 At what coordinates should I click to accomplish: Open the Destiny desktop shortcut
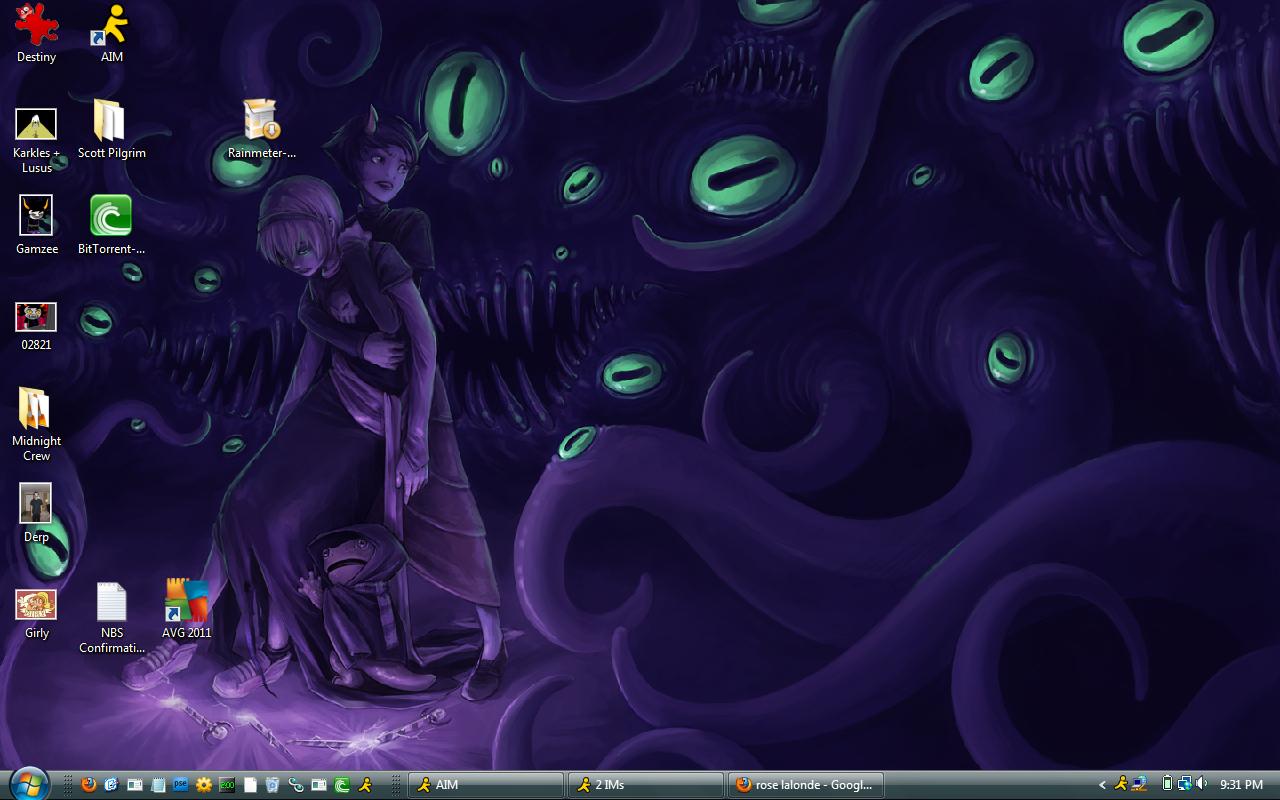point(36,25)
